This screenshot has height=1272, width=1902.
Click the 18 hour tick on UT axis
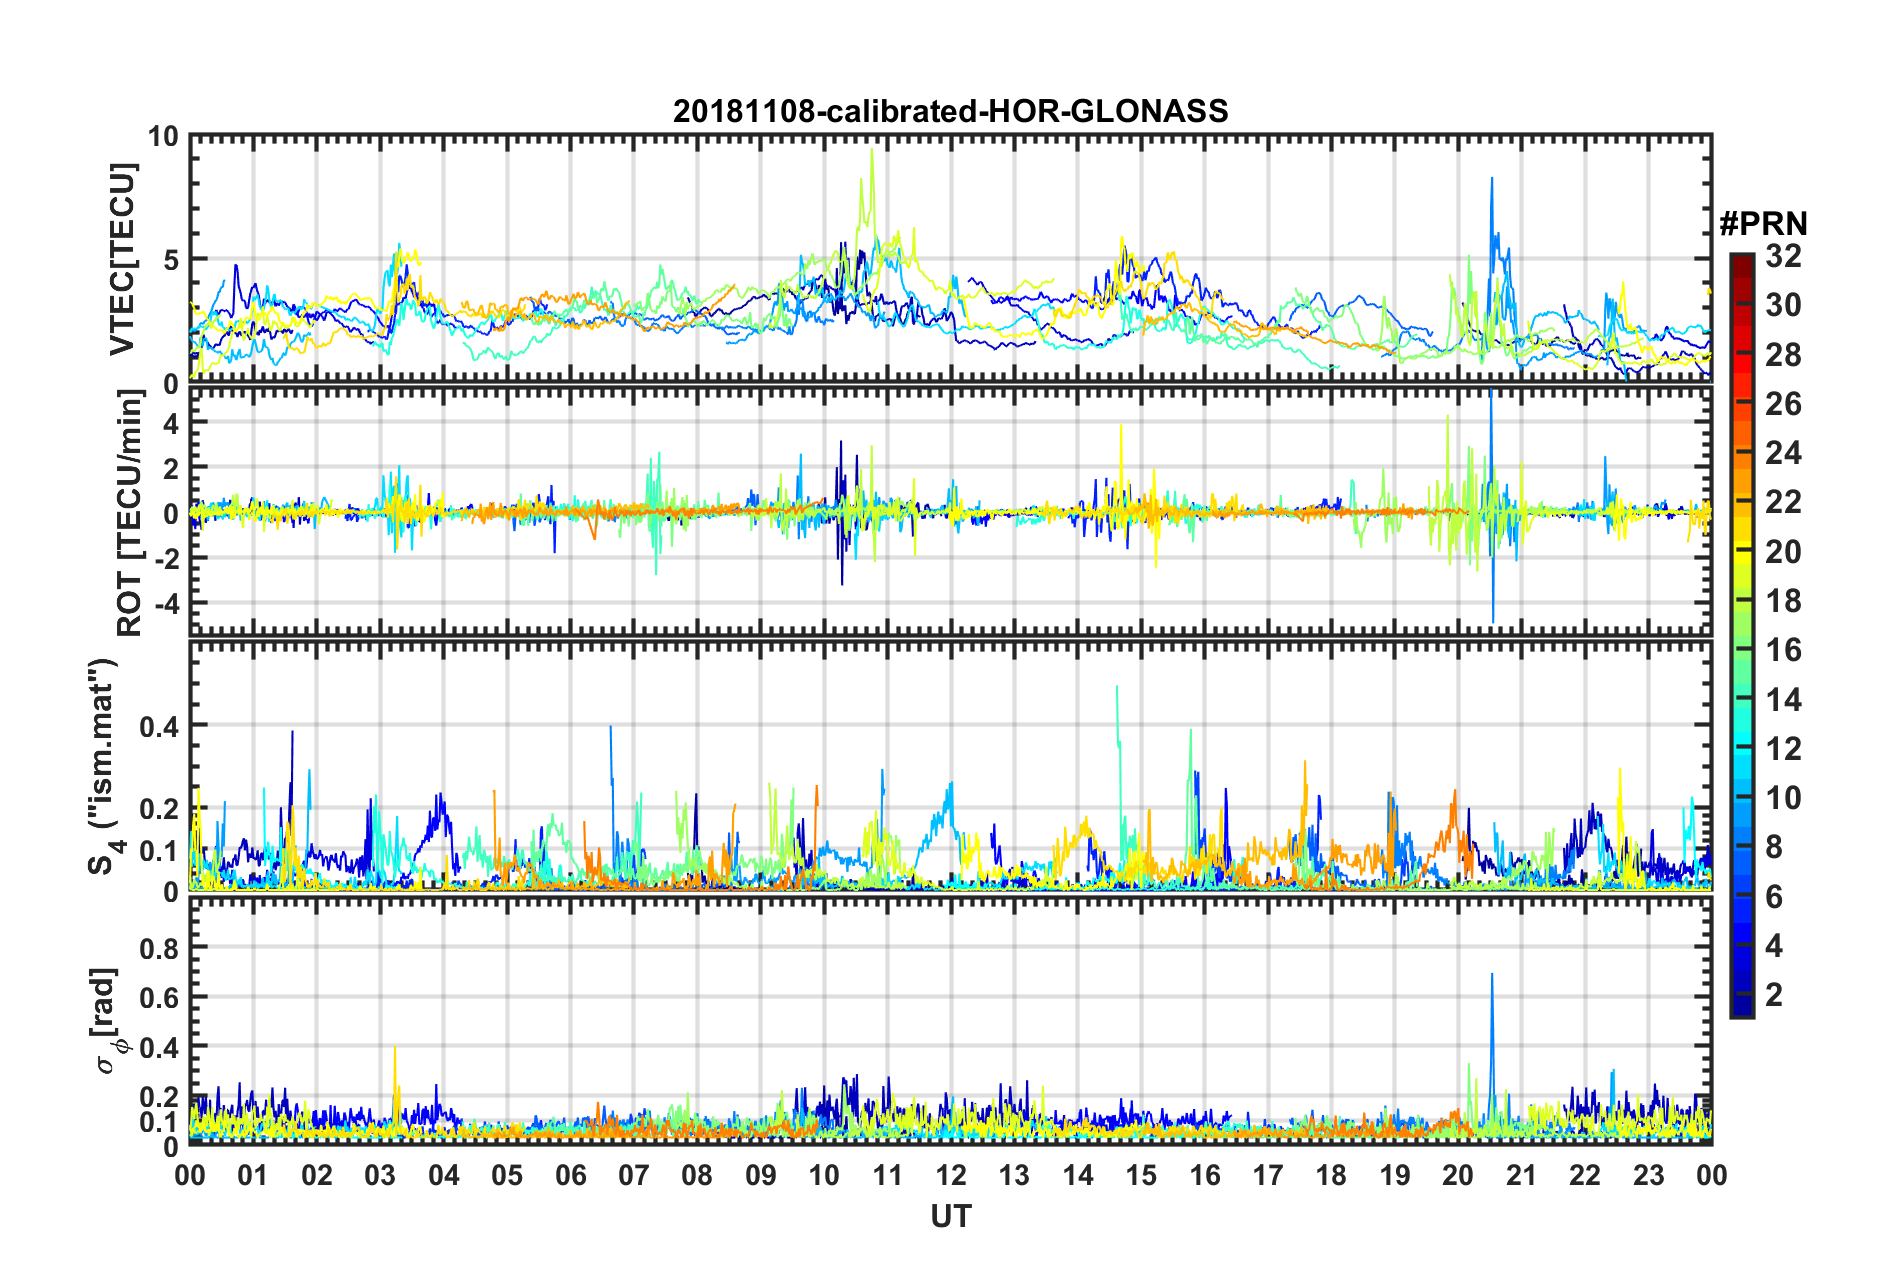(1331, 1175)
